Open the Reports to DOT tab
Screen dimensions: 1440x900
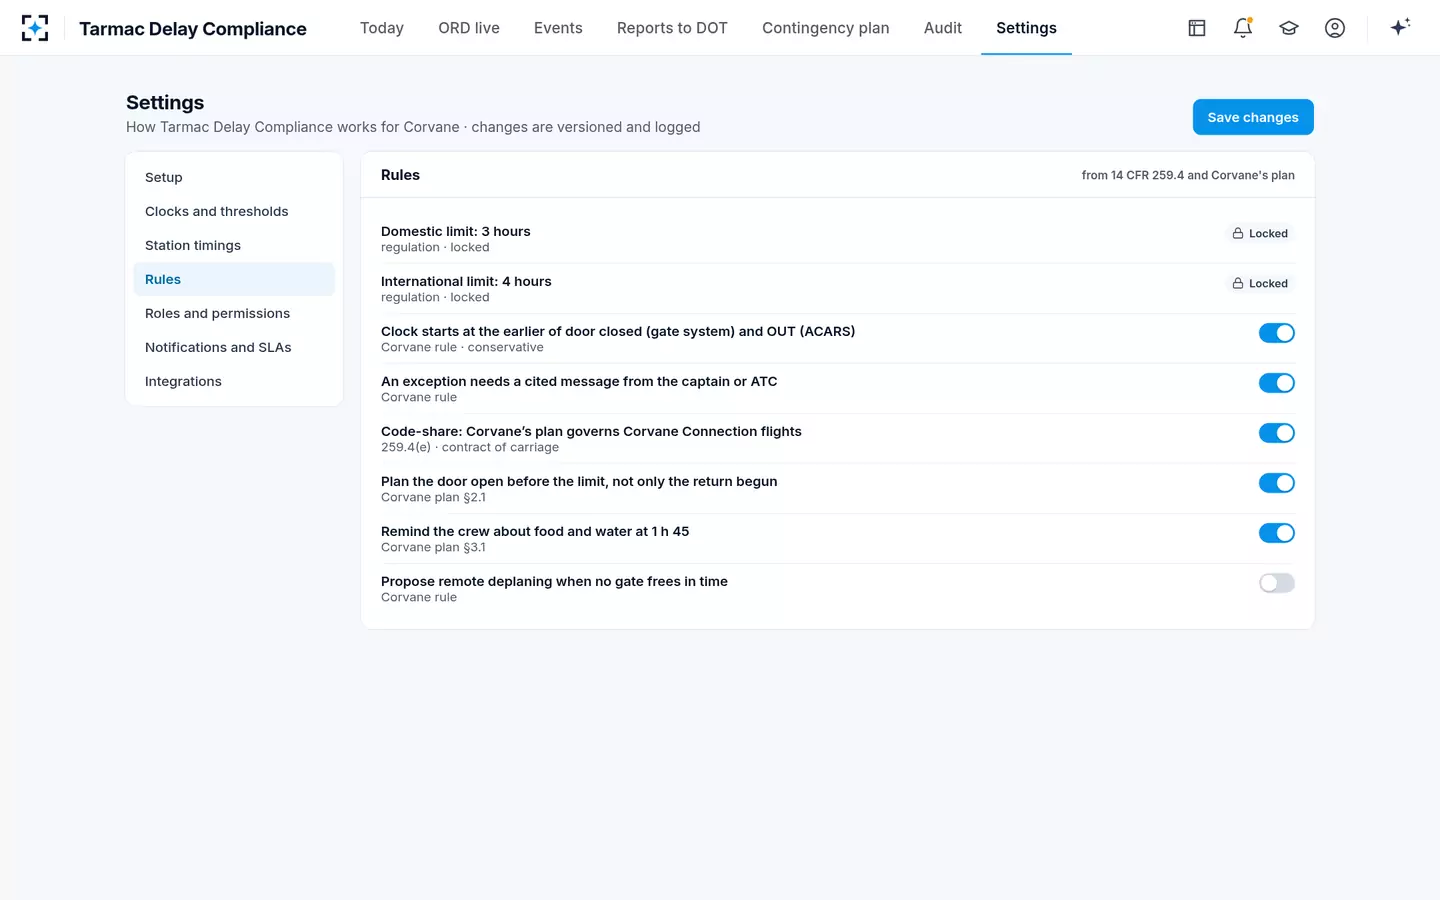click(672, 28)
